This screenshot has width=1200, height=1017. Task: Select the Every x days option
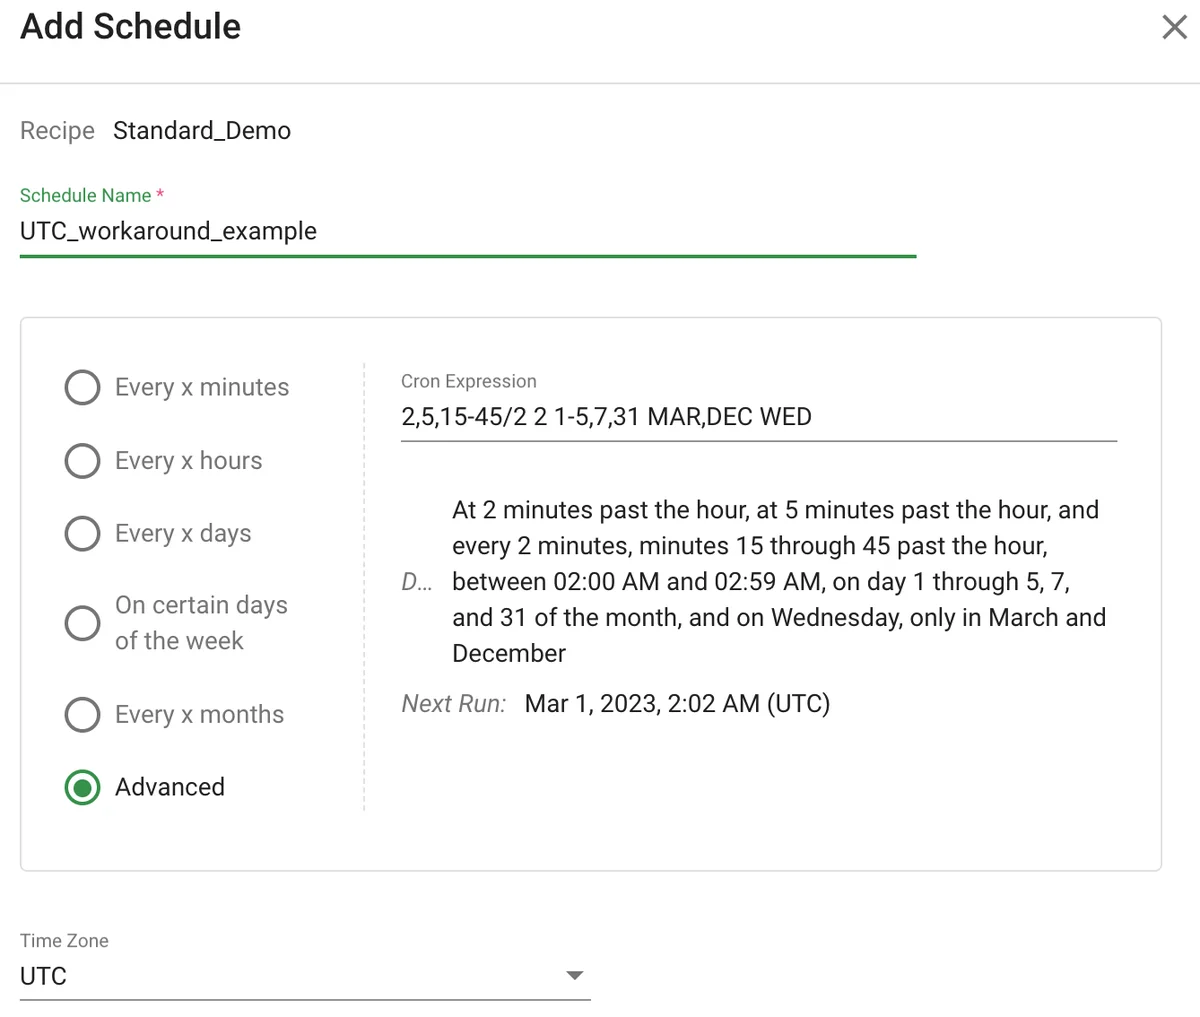pos(82,533)
